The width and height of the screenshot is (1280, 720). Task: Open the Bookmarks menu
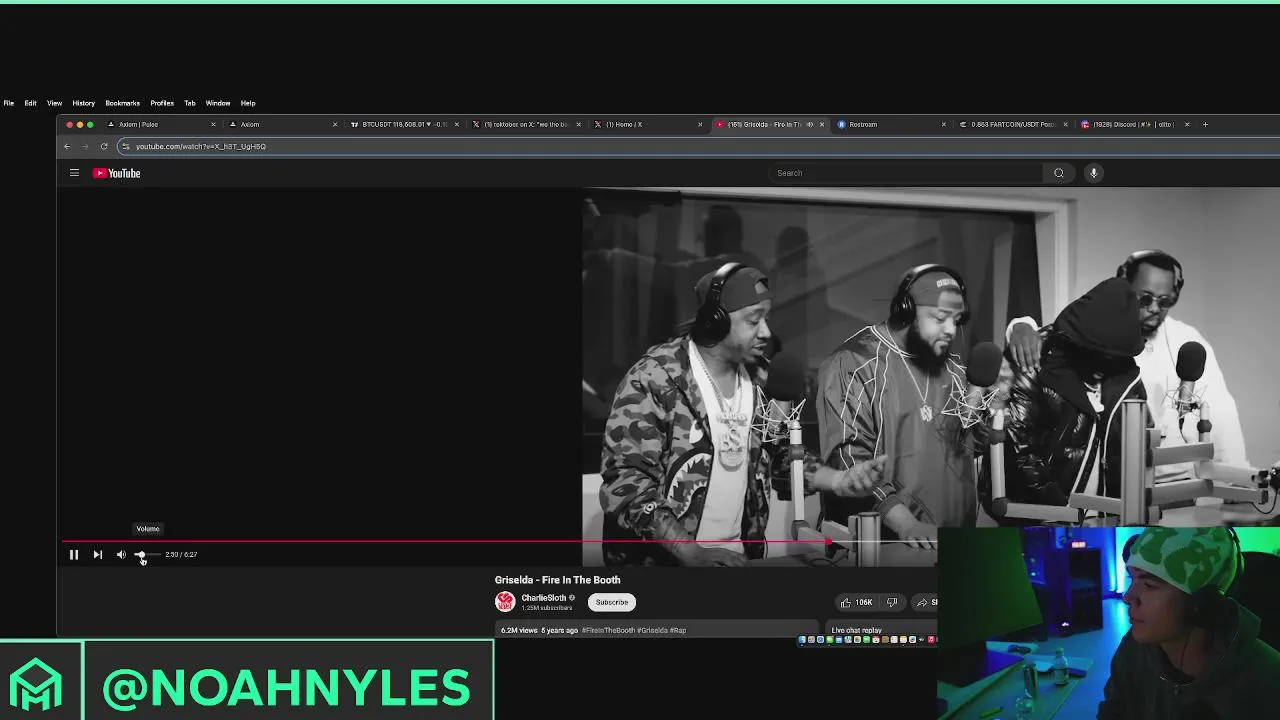pos(123,103)
